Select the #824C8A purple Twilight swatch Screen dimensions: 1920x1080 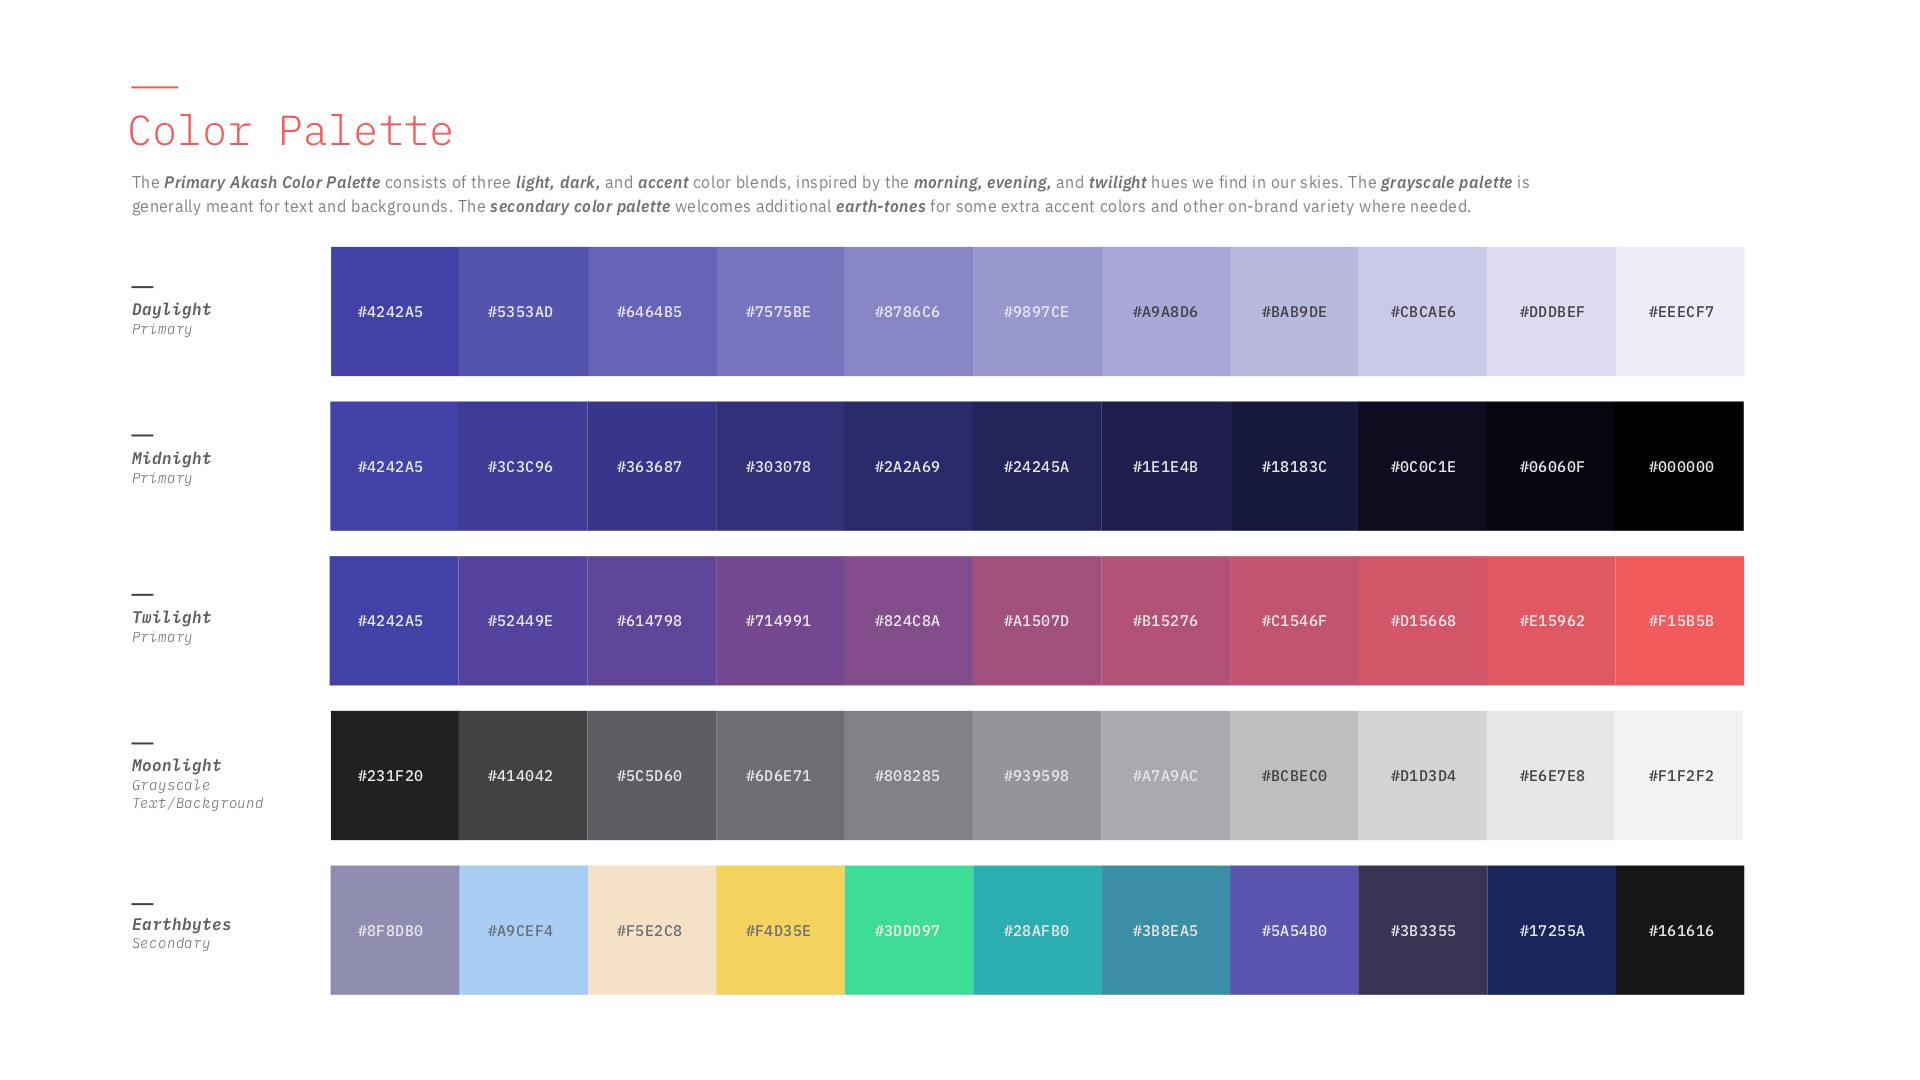908,620
